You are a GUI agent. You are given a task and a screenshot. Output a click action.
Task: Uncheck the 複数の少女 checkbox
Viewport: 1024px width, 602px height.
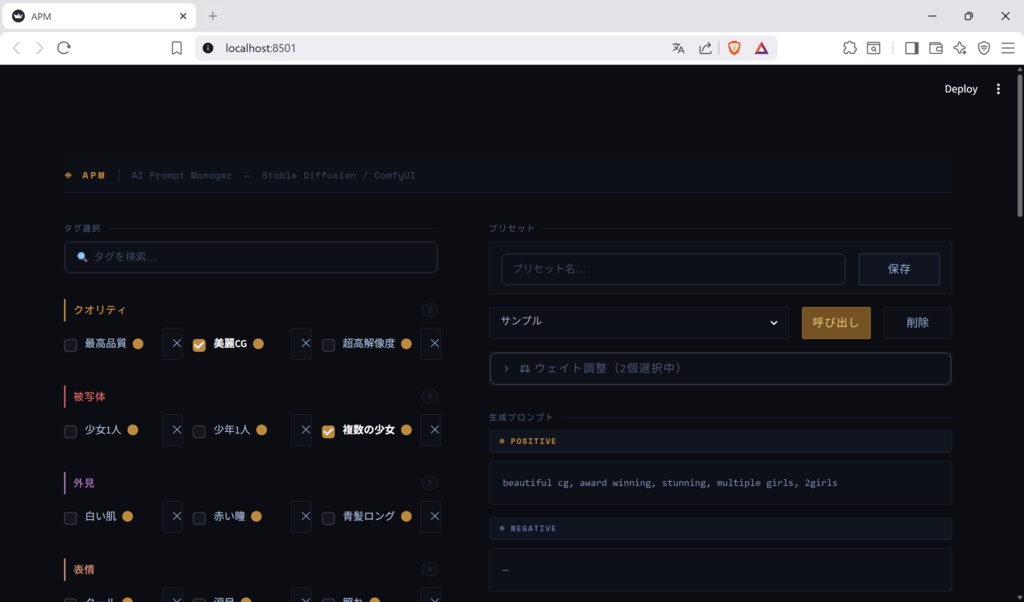[328, 431]
